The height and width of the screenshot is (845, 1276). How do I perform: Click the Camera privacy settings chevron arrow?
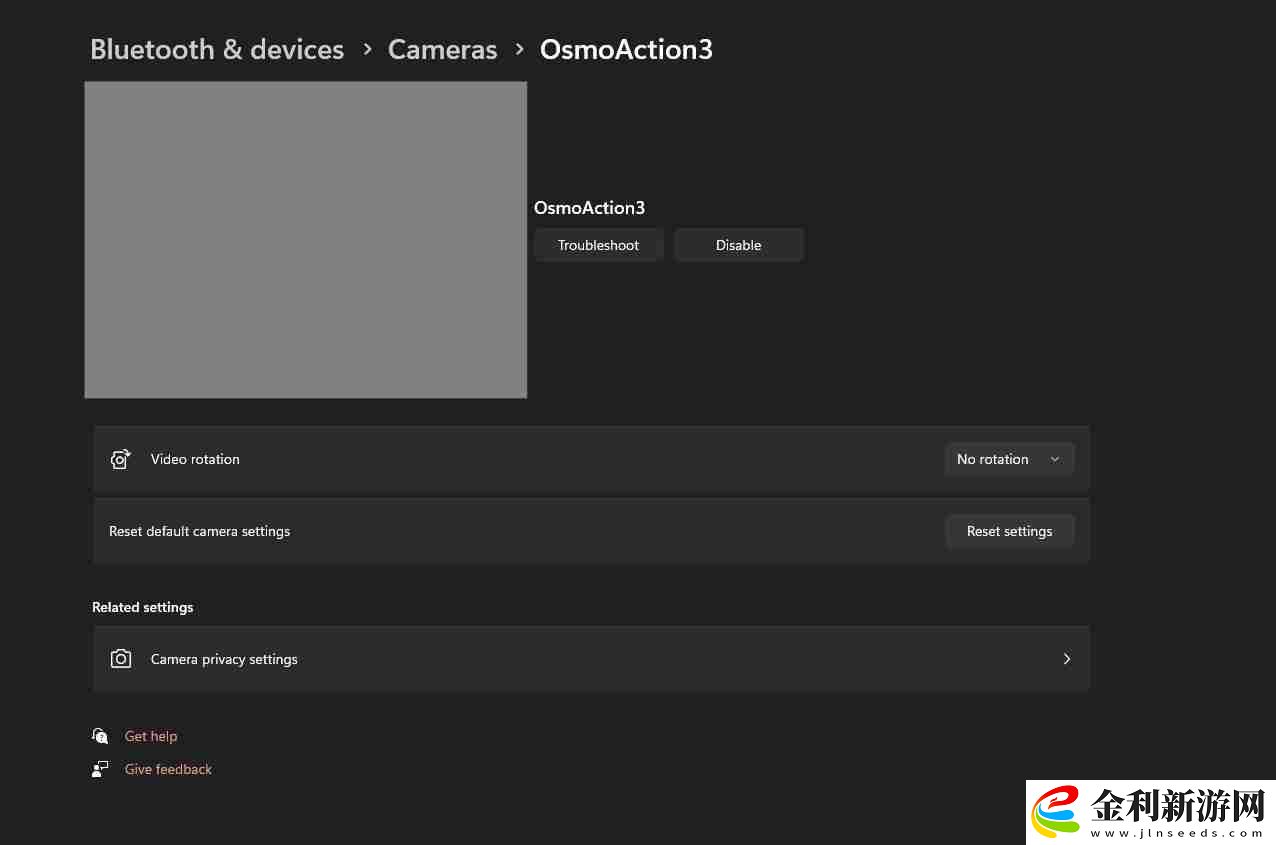[x=1067, y=659]
